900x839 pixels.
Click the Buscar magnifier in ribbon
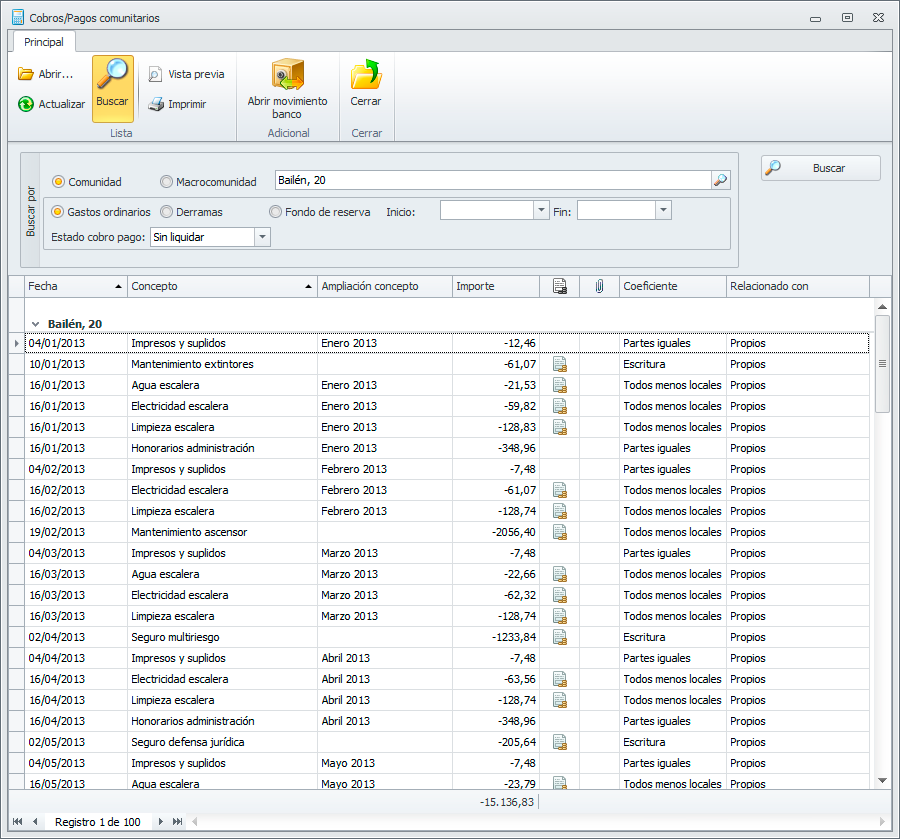[112, 76]
